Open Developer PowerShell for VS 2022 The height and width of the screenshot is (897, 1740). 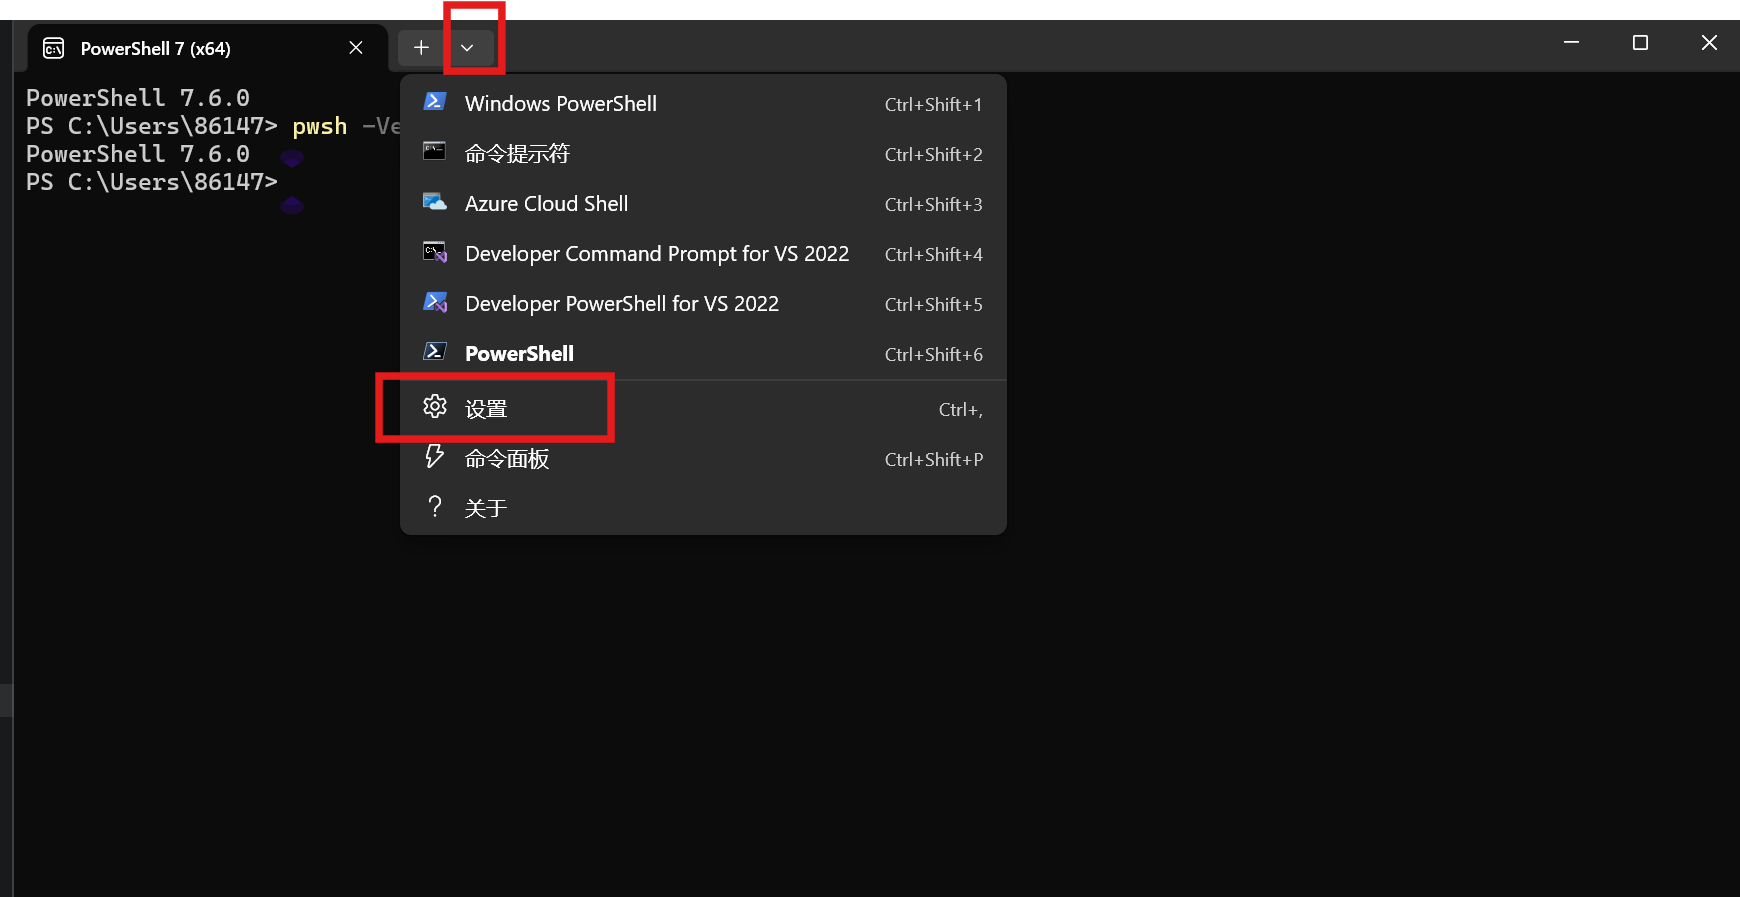[703, 304]
